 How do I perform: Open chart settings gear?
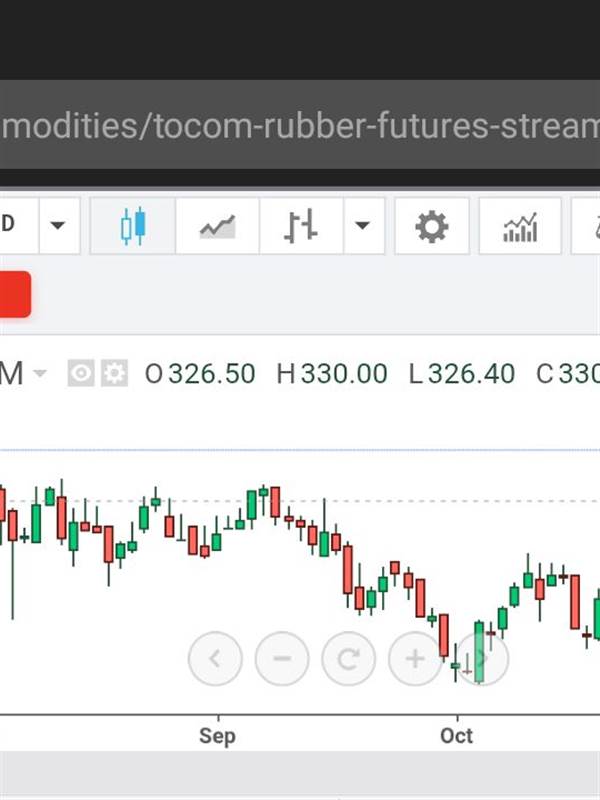(x=432, y=227)
